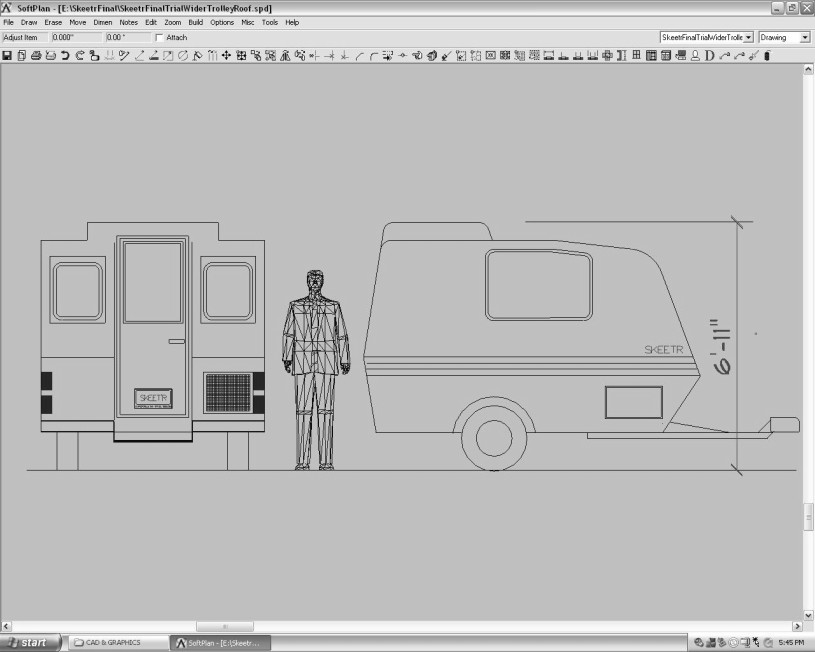Click the Adjust Item label
815x652 pixels.
[x=20, y=37]
